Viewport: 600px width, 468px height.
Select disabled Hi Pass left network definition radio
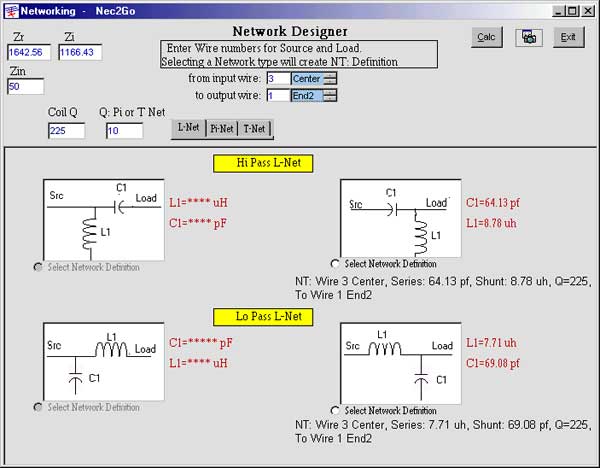[x=38, y=267]
